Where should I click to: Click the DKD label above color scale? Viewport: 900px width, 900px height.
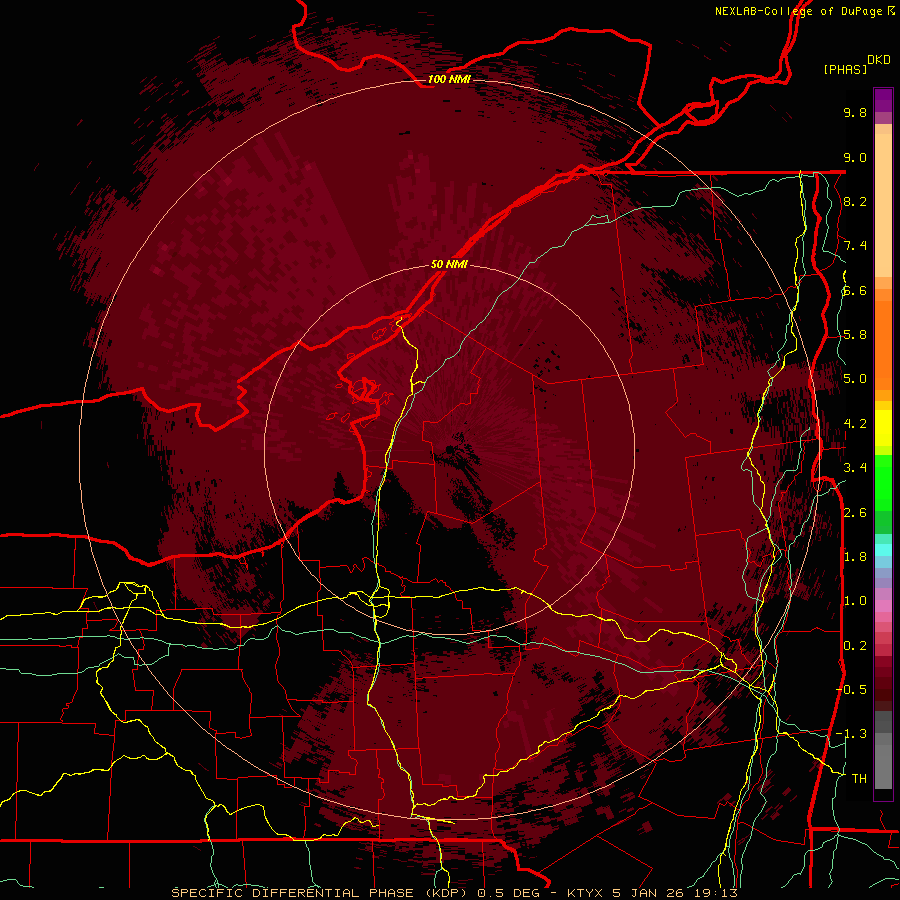878,60
